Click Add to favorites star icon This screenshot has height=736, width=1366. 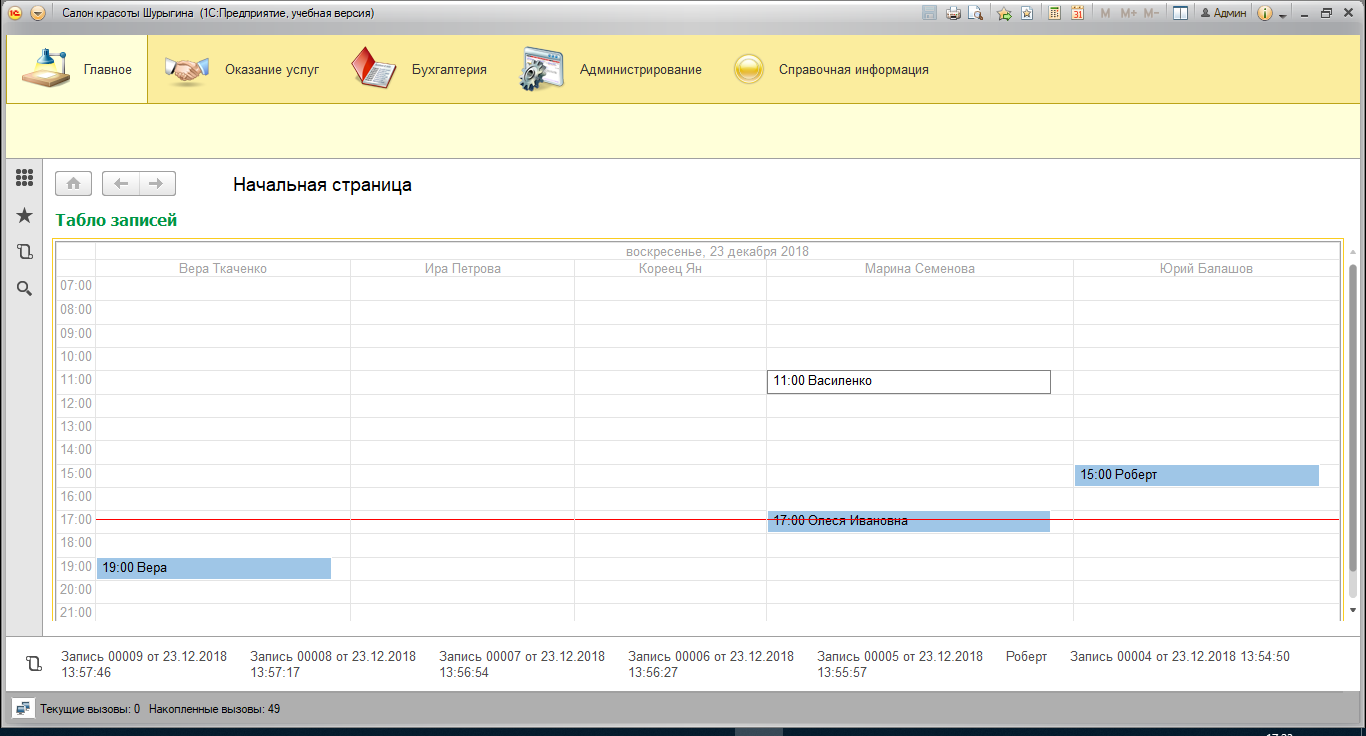point(1004,13)
